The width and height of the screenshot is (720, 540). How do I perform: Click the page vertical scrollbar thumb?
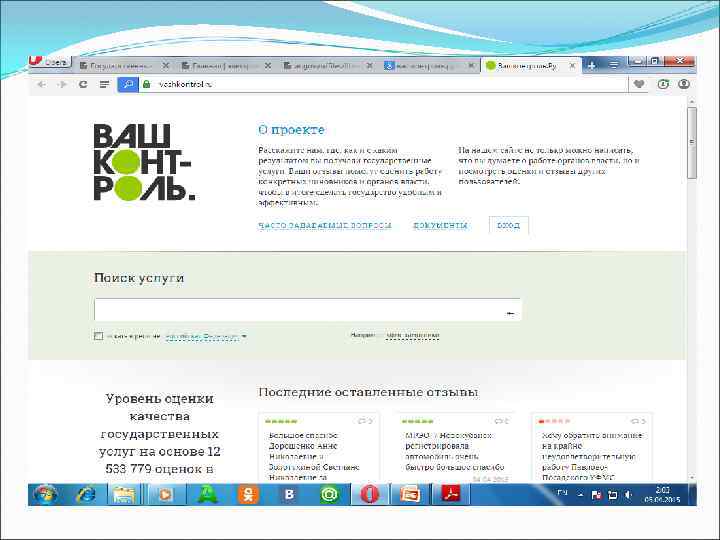(x=692, y=142)
